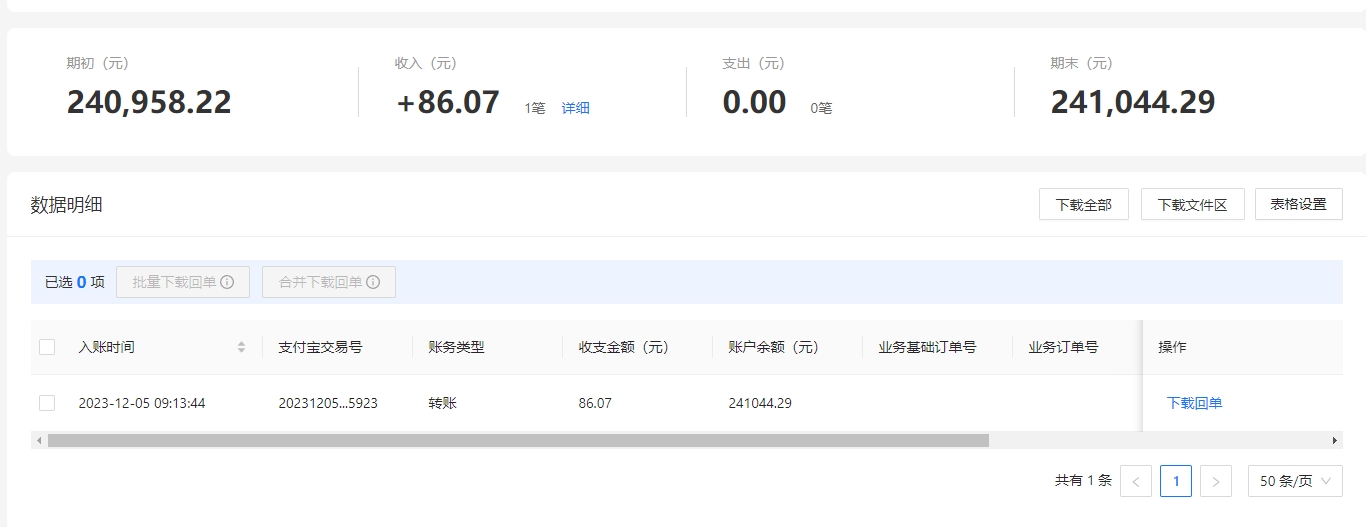Click the expense value 0.00

[754, 102]
